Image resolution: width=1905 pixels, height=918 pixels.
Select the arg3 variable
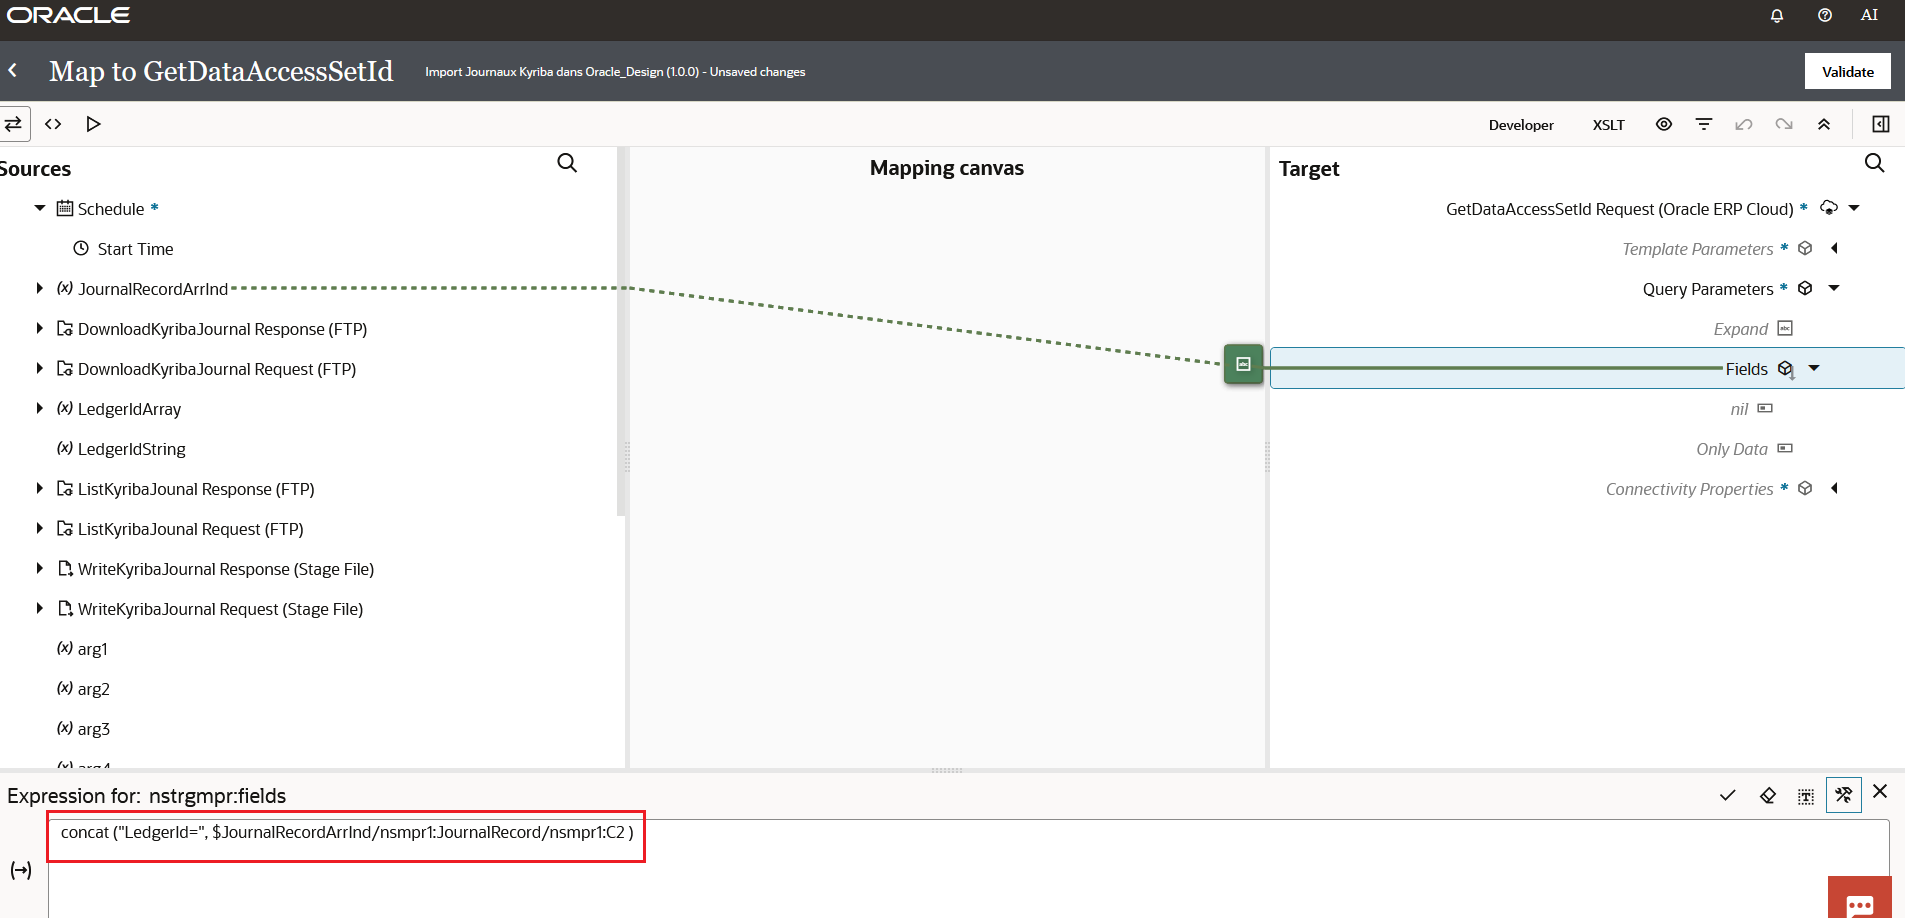pos(93,729)
